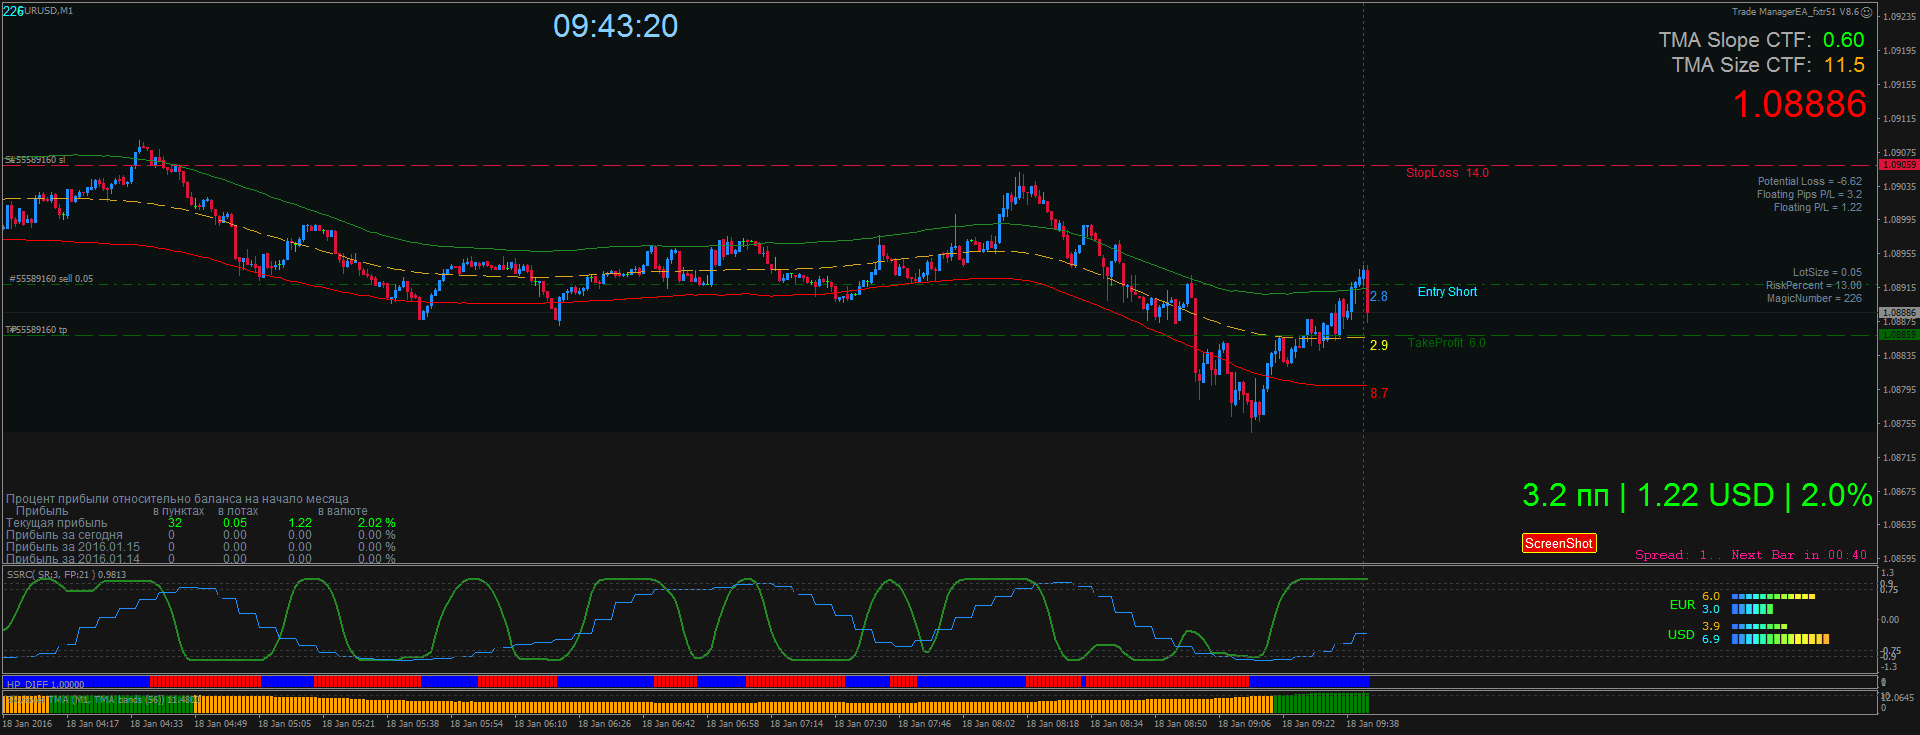Click the 'EURUSD,M1' chart symbol label
This screenshot has height=735, width=1920.
coord(46,11)
